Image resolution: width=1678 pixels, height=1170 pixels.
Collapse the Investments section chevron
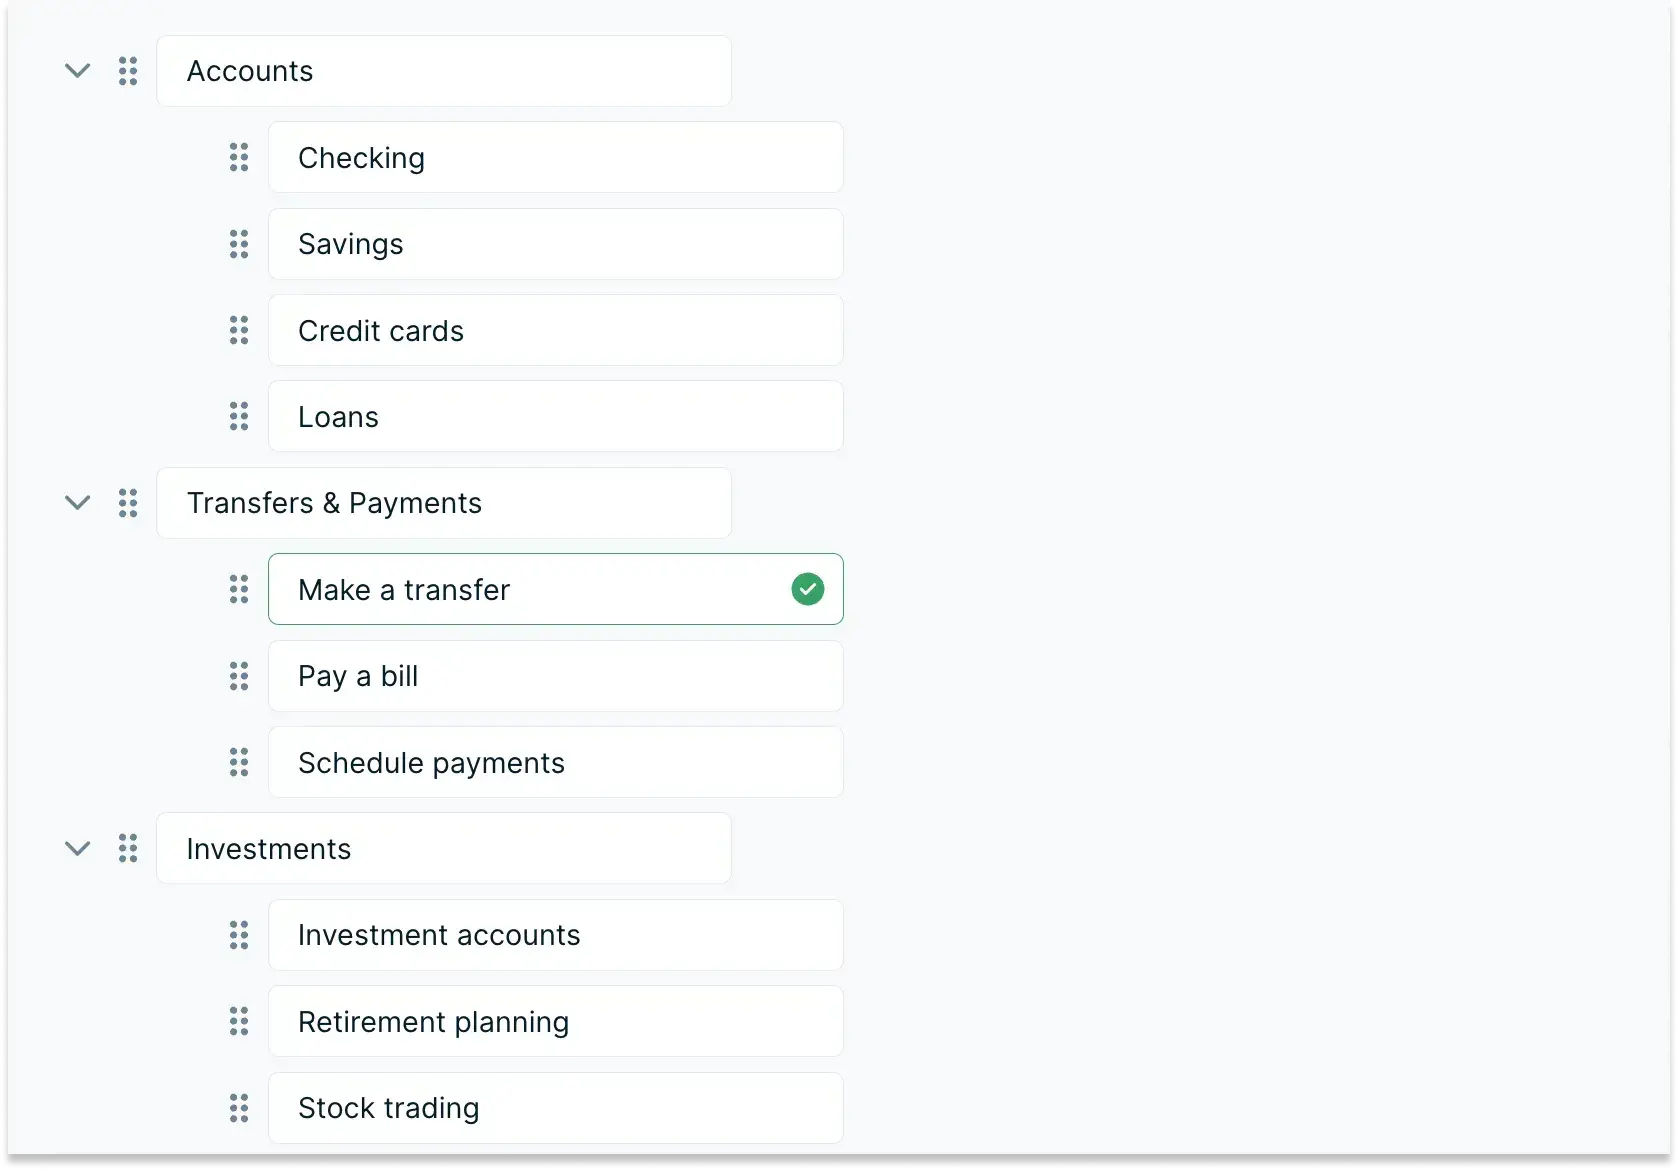[78, 849]
